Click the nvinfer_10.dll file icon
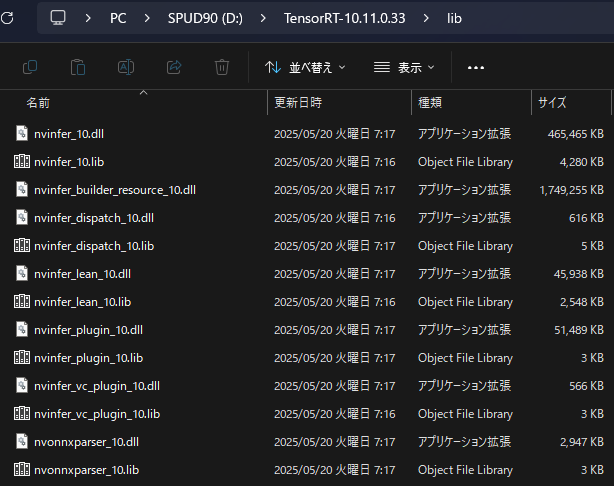The height and width of the screenshot is (486, 614). tap(22, 134)
